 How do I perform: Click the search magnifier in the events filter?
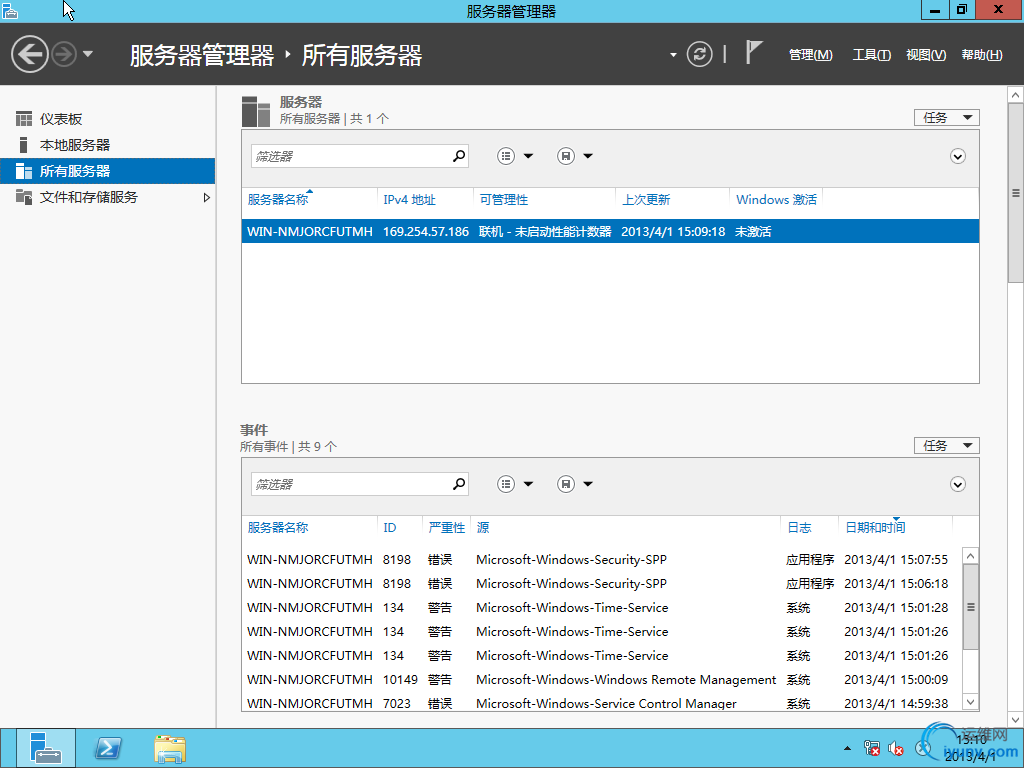coord(459,483)
